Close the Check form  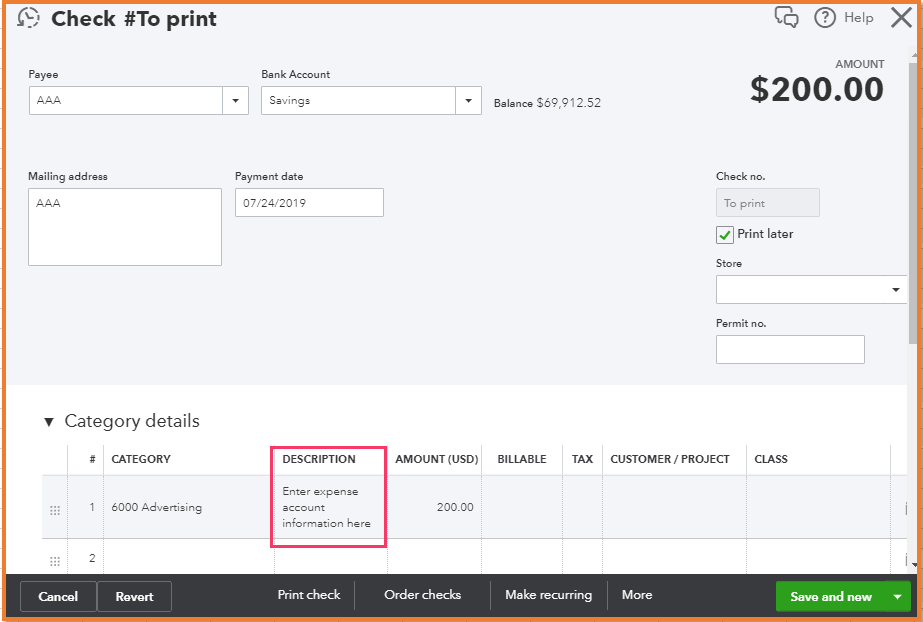(900, 17)
